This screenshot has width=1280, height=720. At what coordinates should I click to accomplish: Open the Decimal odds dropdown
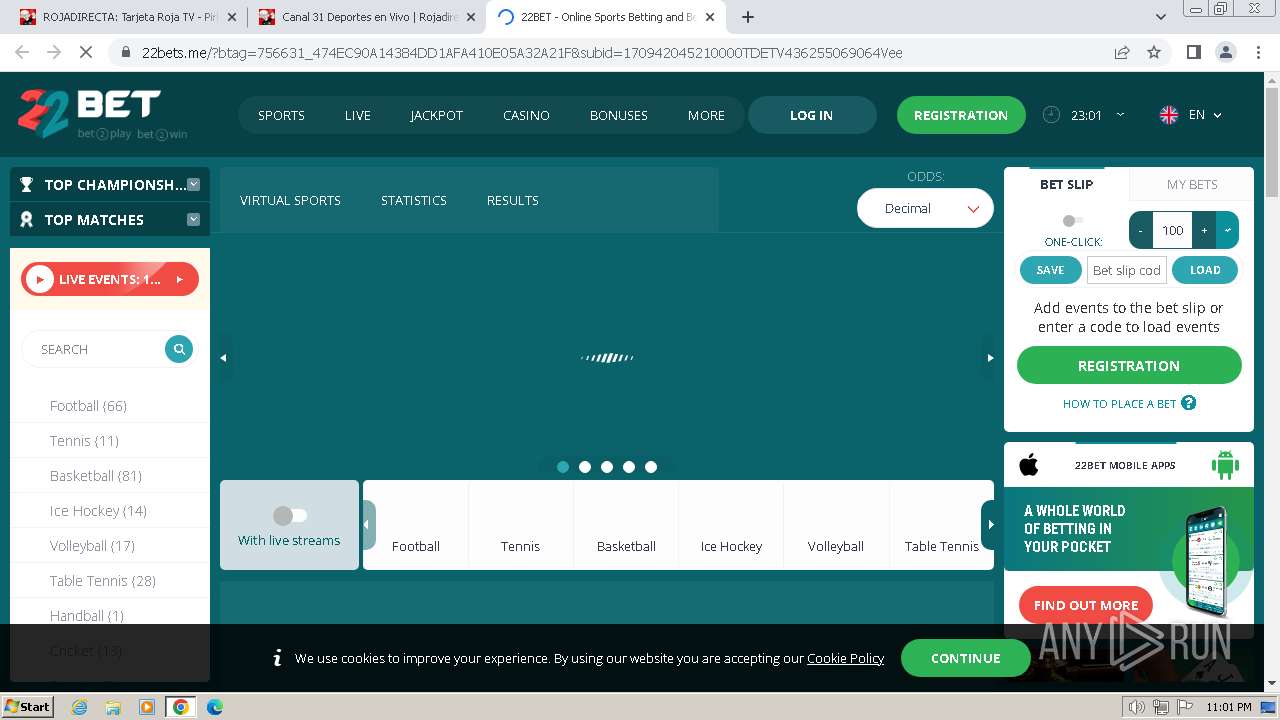[925, 208]
